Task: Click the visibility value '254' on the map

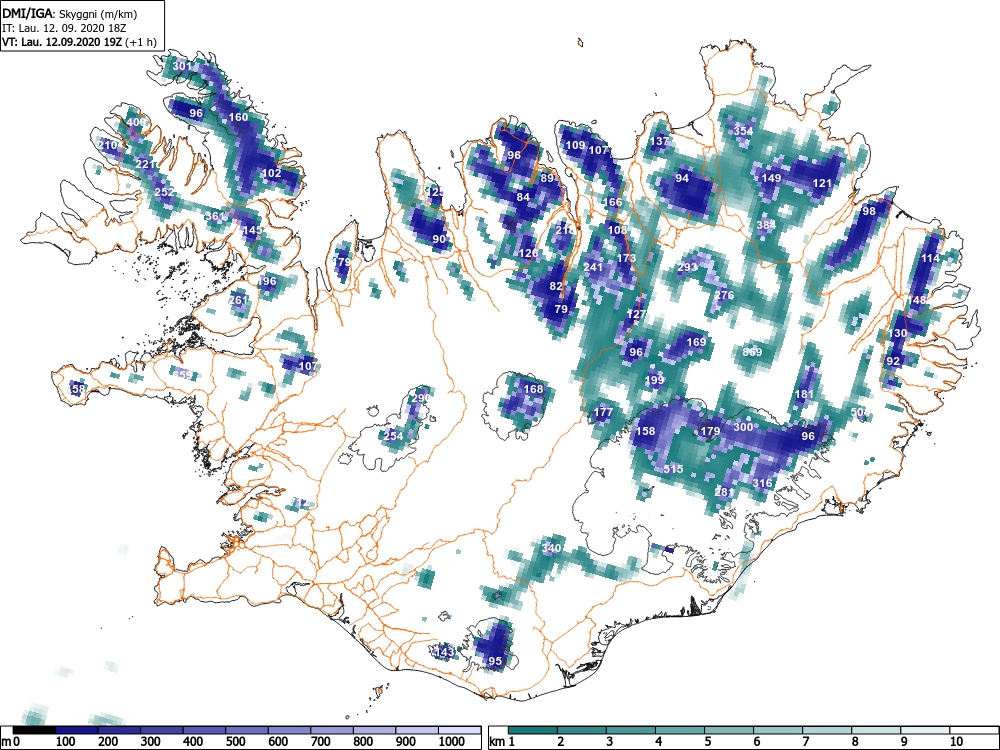Action: pyautogui.click(x=393, y=436)
